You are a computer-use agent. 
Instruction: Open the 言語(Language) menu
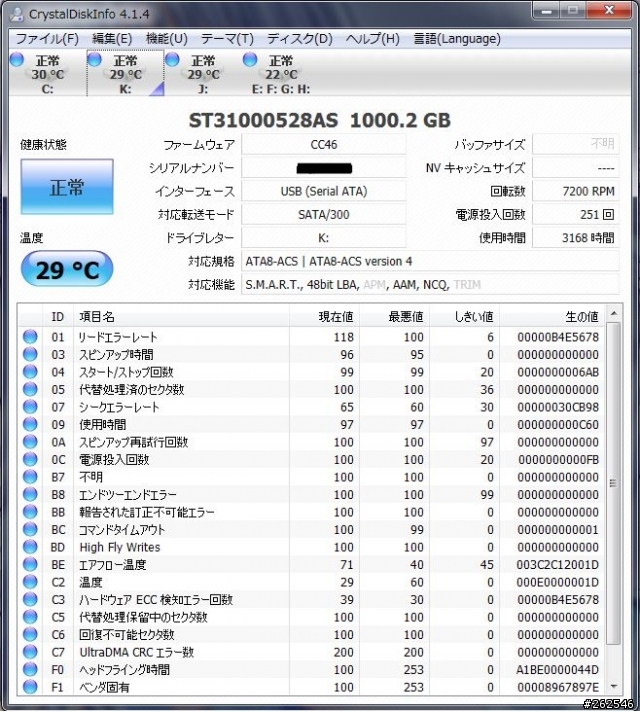click(457, 39)
